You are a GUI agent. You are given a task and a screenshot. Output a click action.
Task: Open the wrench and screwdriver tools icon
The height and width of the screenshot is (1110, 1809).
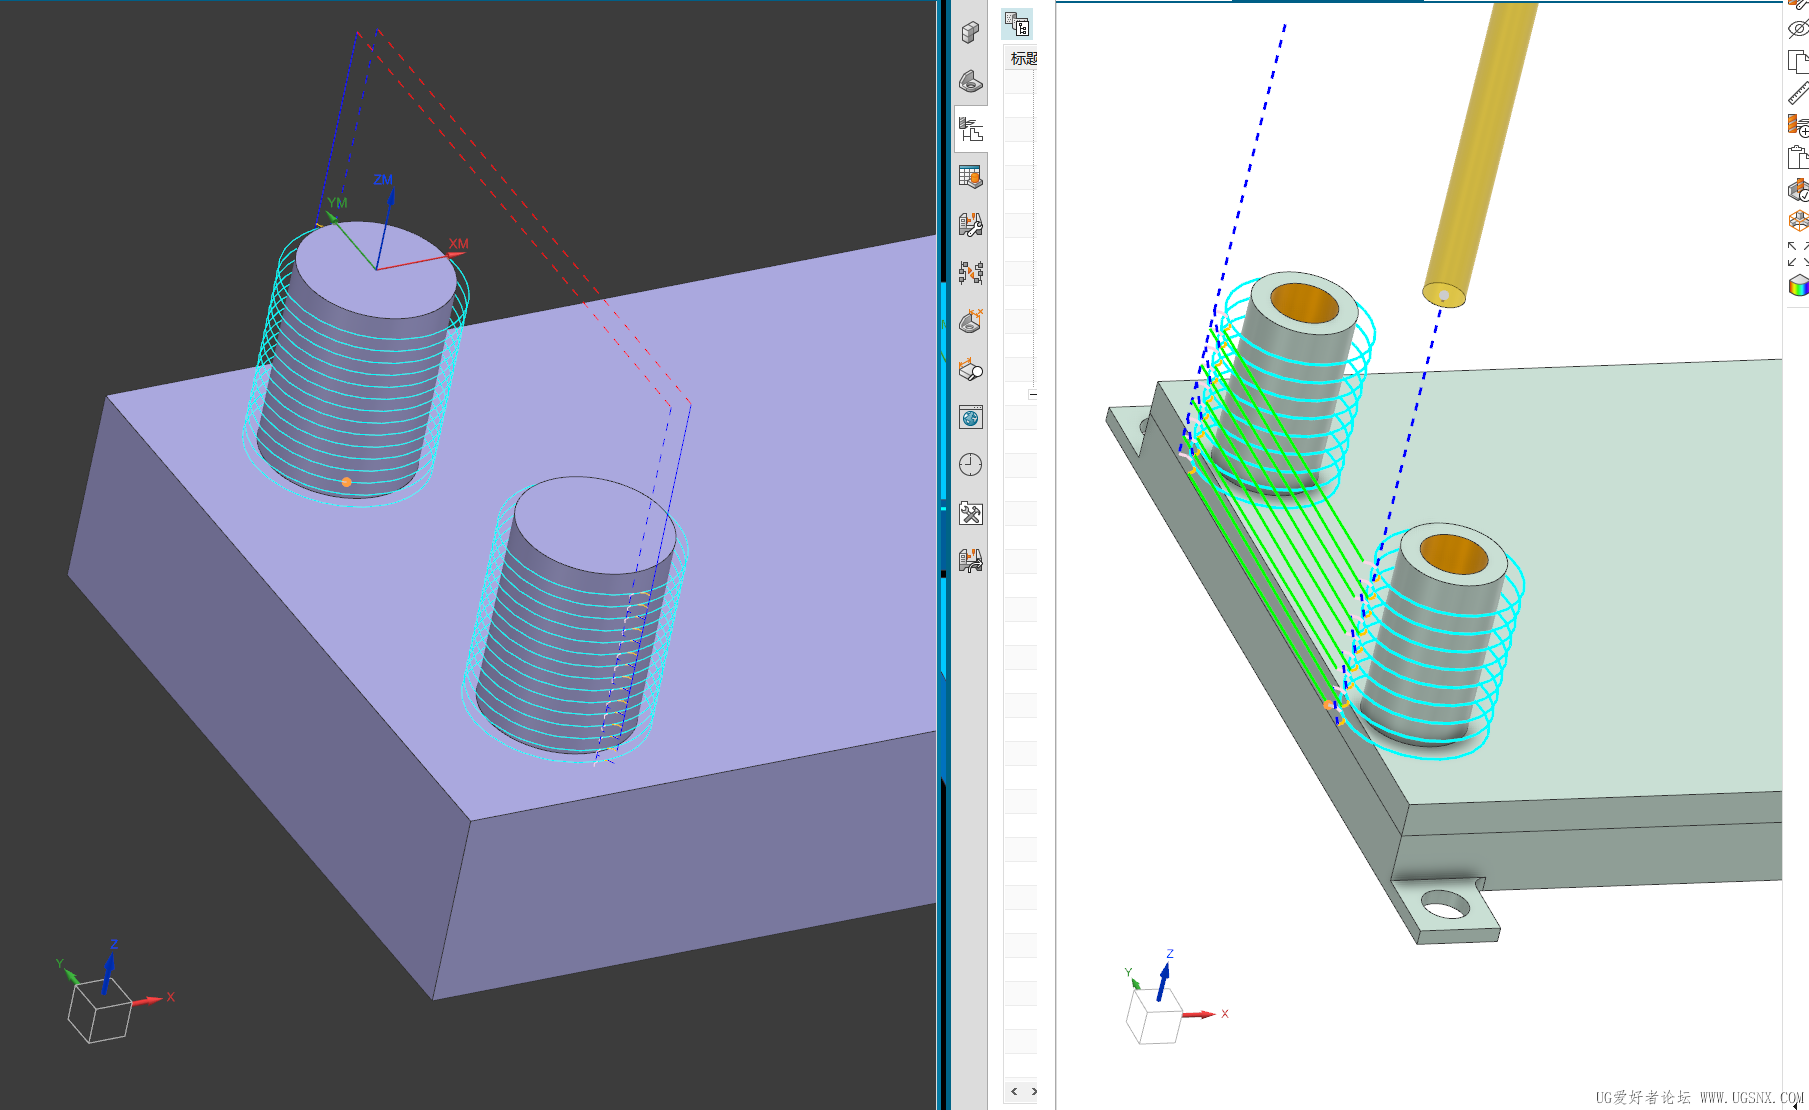(970, 514)
